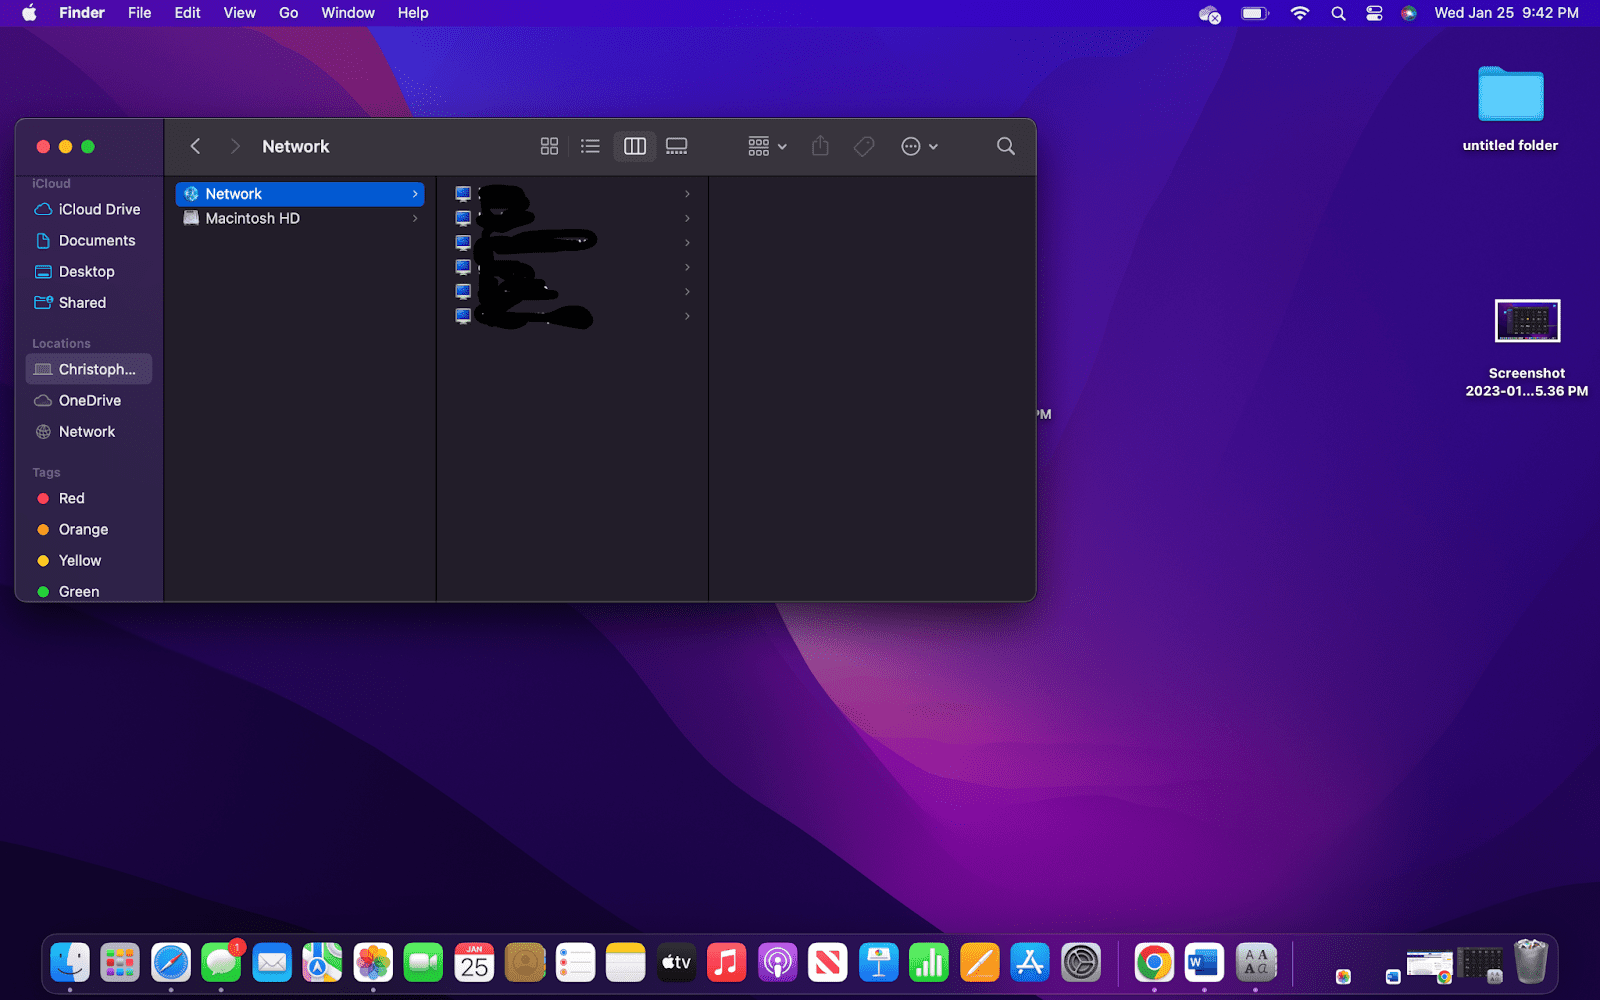The image size is (1600, 1000).
Task: Select the Screenshot file thumbnail on desktop
Action: [1527, 321]
